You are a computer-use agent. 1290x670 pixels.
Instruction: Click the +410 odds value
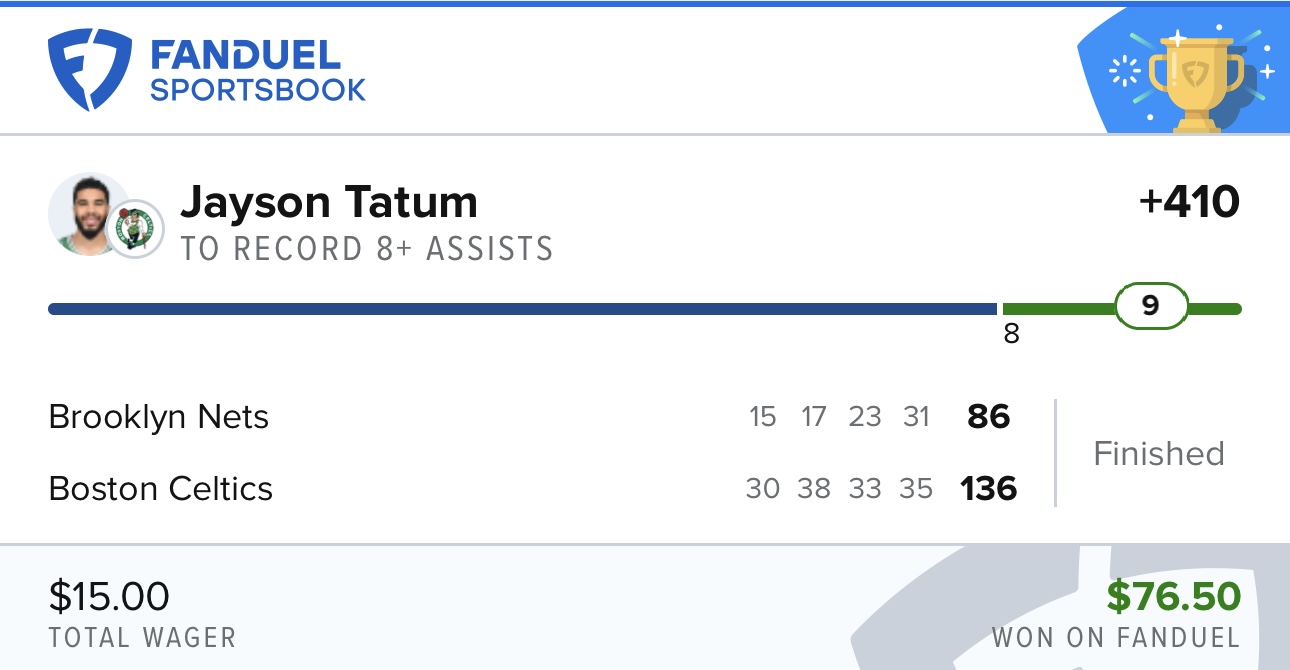point(1189,202)
